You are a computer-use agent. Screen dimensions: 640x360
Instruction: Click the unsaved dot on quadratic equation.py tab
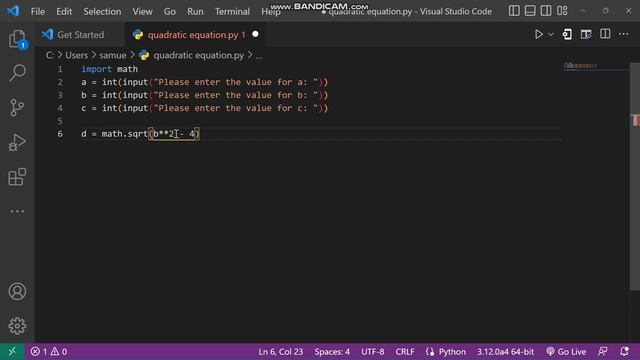pyautogui.click(x=256, y=34)
